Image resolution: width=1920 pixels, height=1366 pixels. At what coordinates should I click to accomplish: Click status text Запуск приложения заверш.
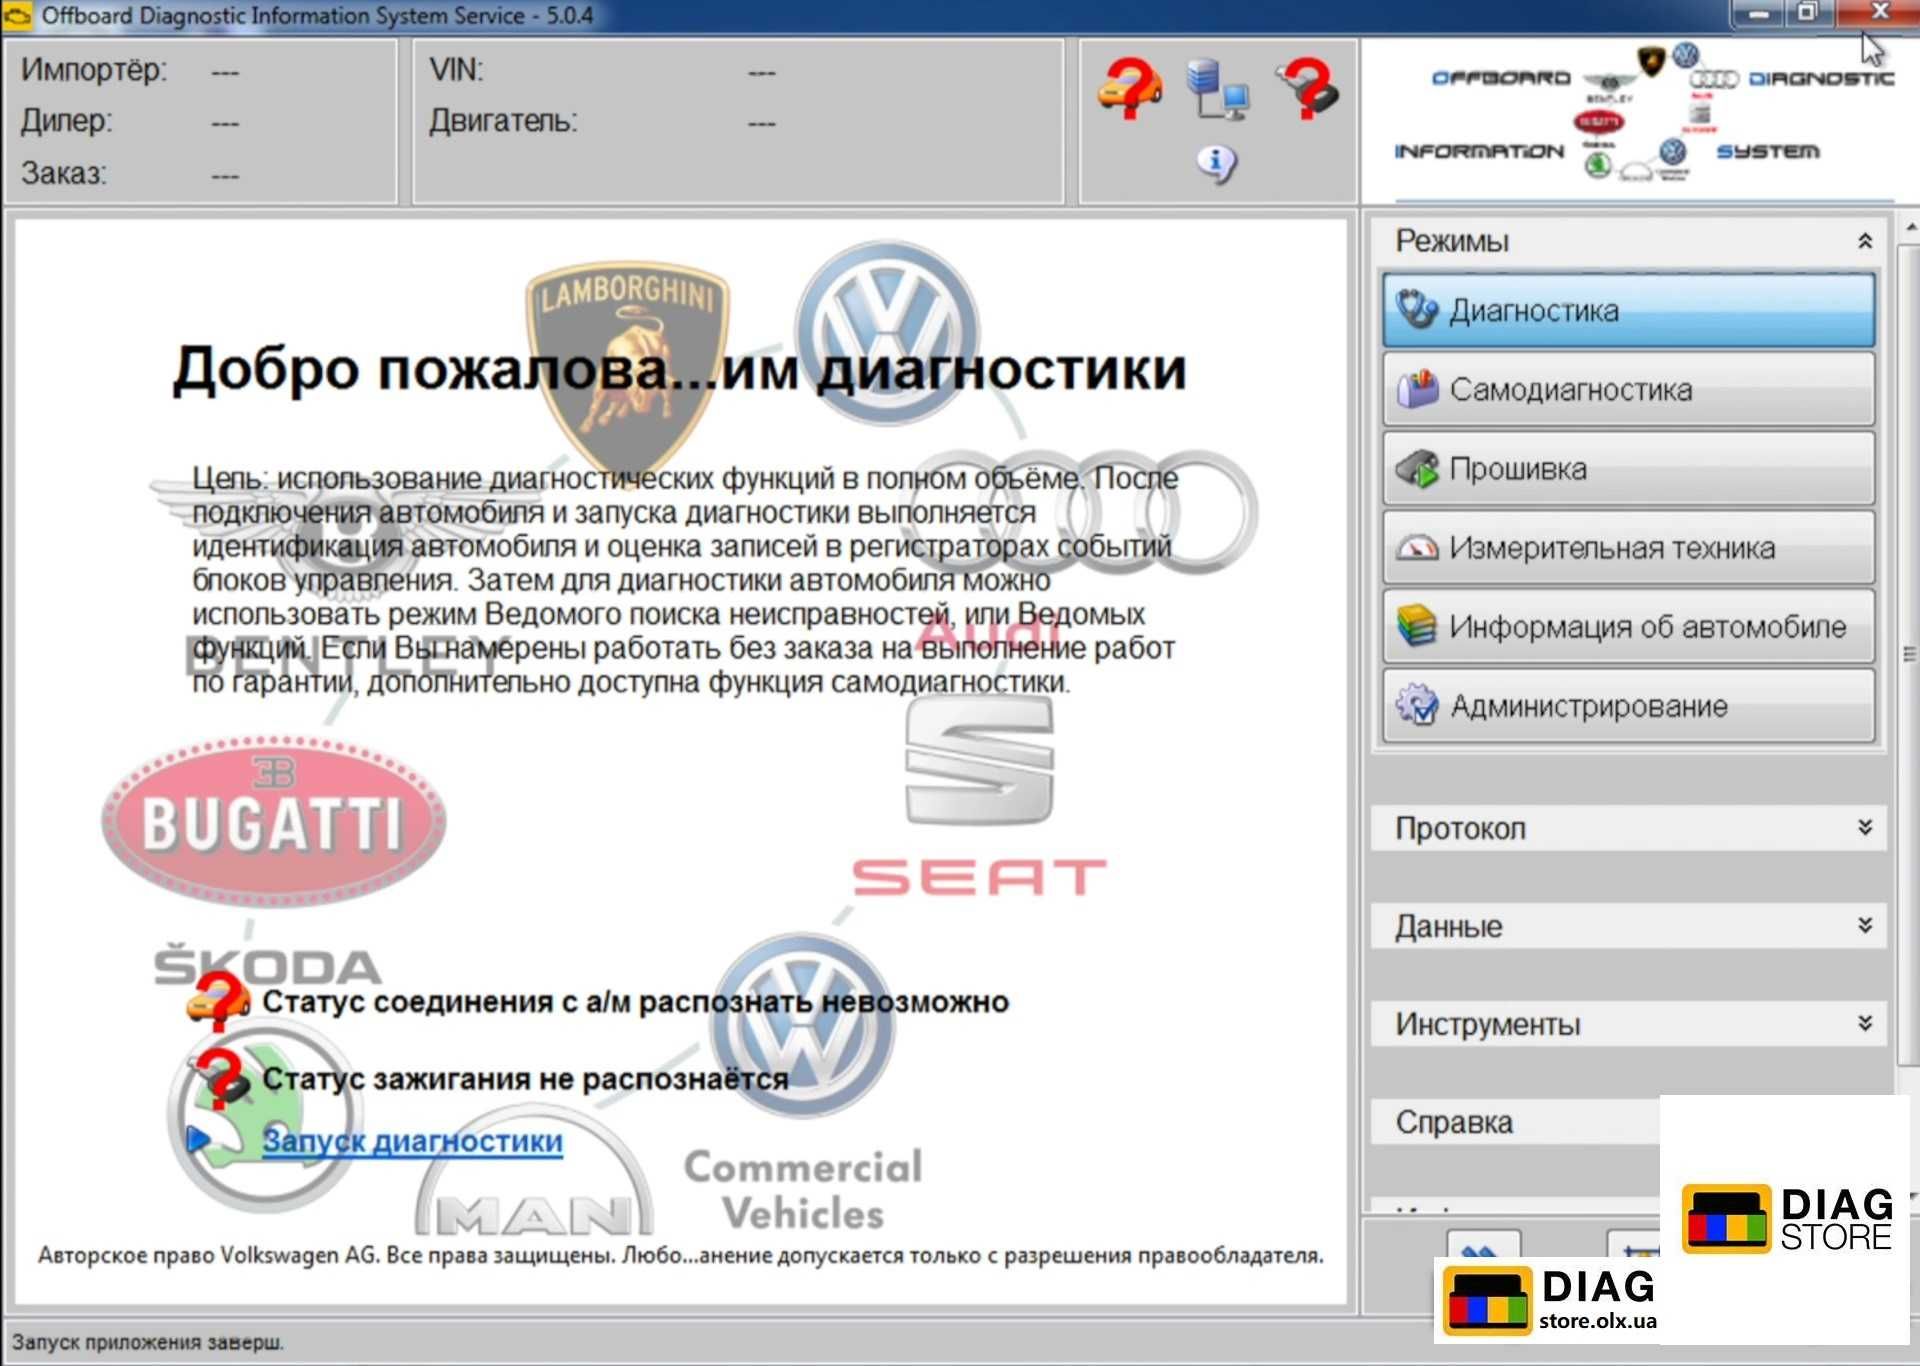click(x=148, y=1342)
